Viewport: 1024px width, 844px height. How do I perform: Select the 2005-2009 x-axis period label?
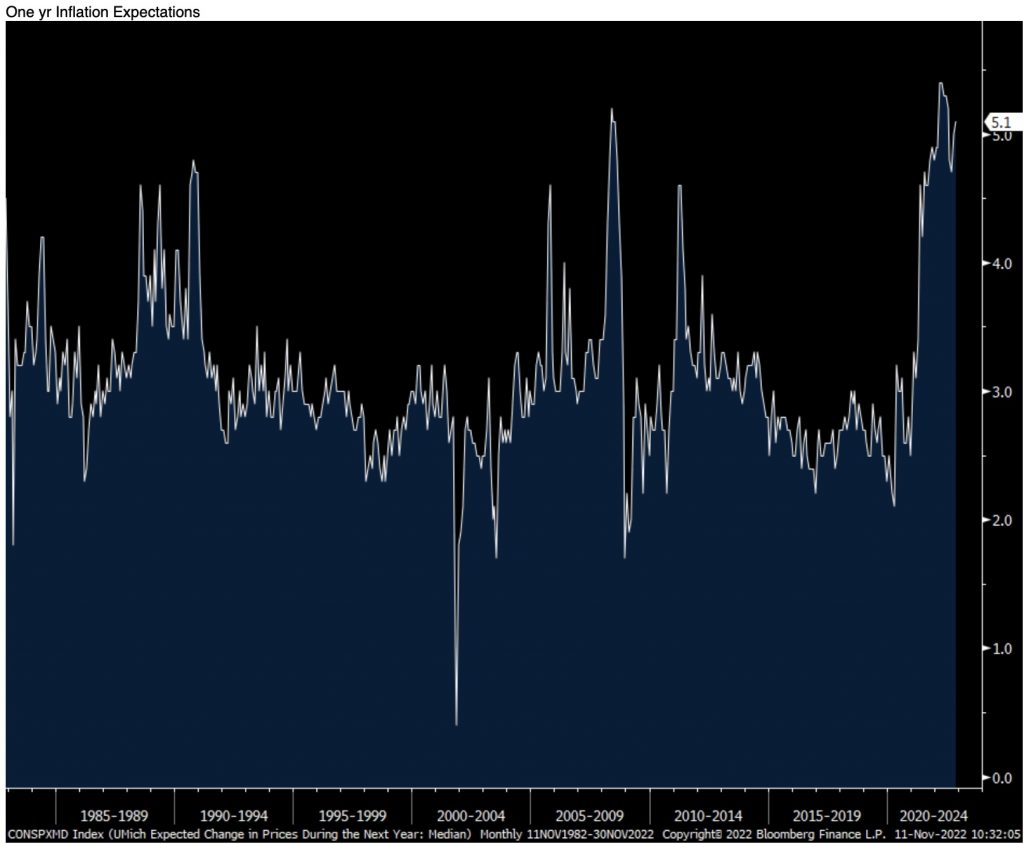591,814
